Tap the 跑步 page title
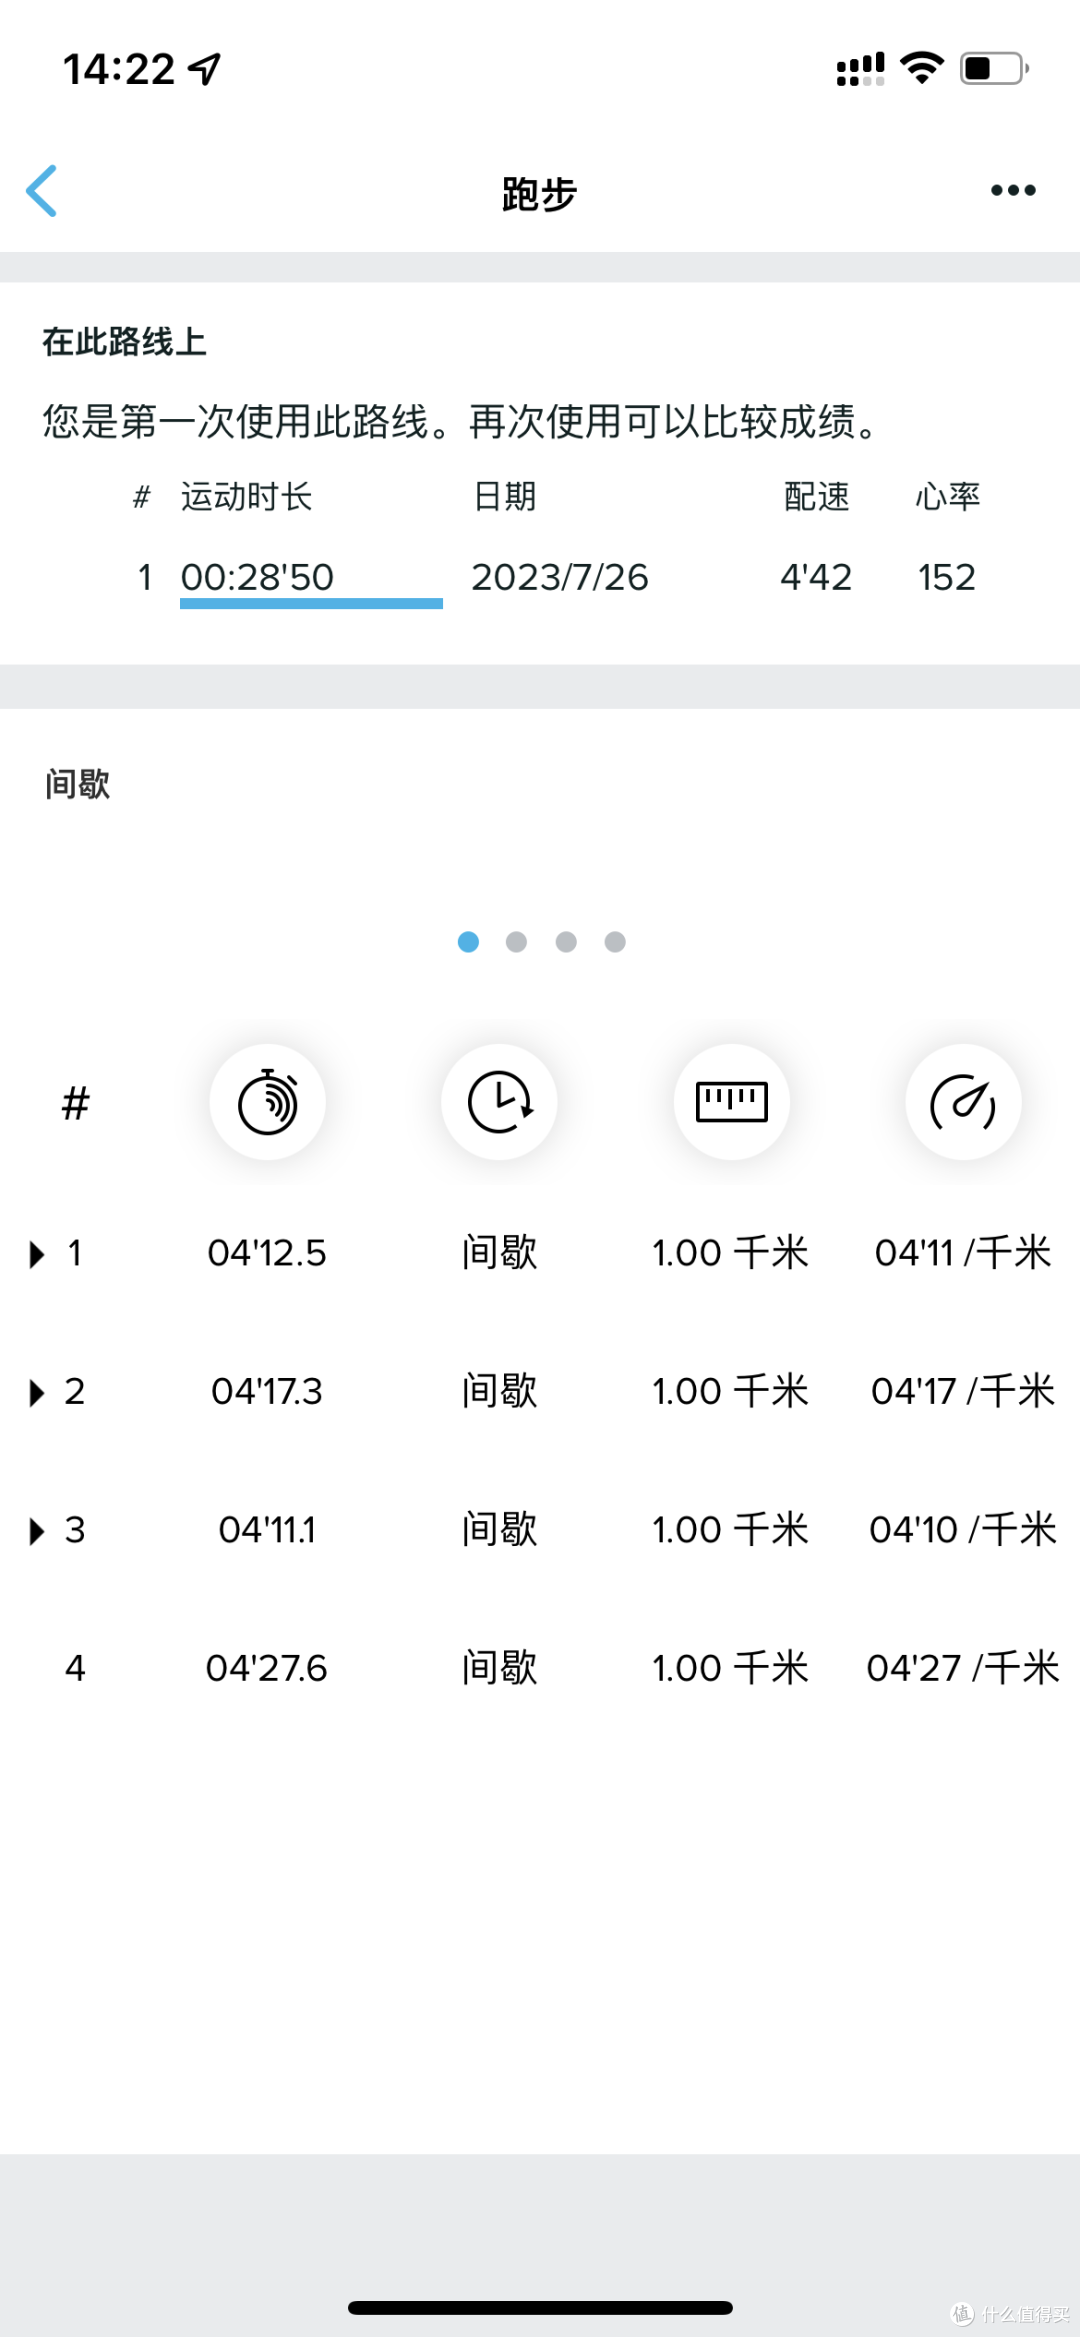The height and width of the screenshot is (2337, 1080). (540, 193)
